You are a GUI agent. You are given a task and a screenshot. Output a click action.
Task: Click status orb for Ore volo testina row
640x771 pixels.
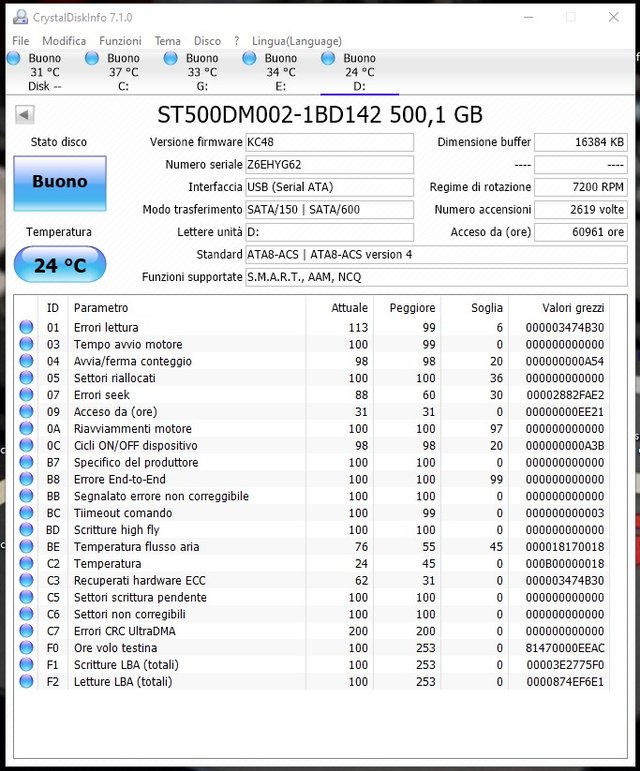[26, 648]
